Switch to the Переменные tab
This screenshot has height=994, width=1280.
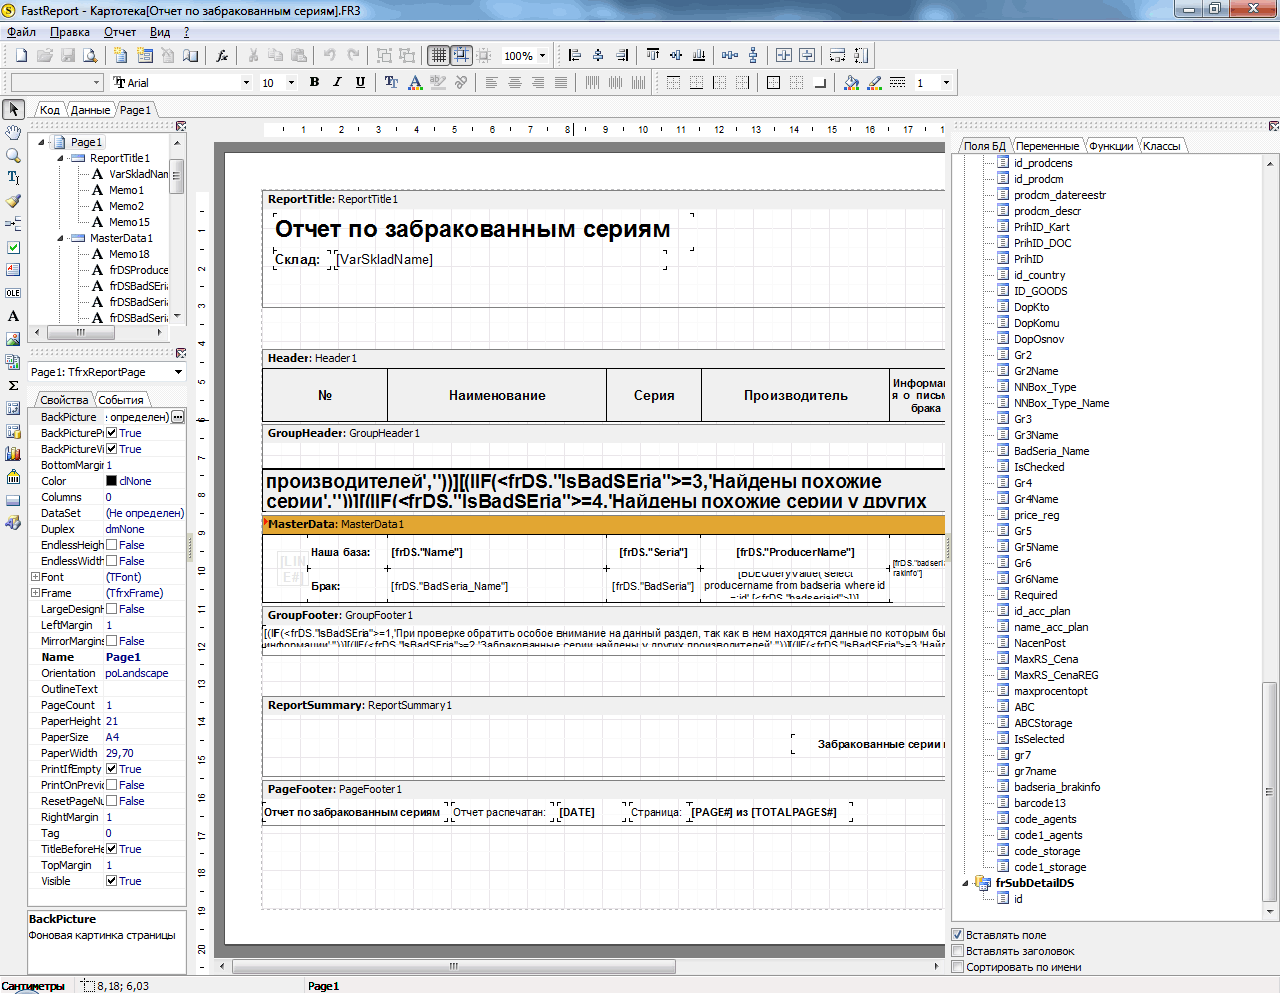(1047, 146)
